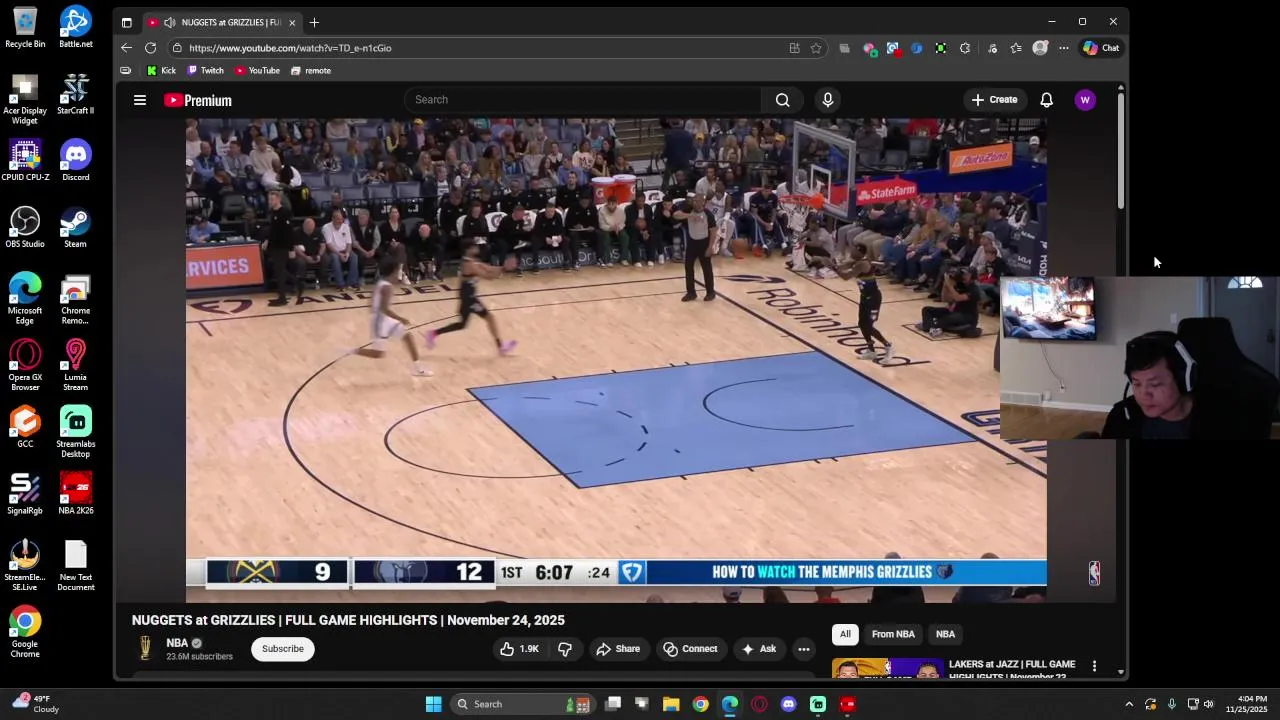Open Edge extensions puzzle icon

click(x=965, y=48)
